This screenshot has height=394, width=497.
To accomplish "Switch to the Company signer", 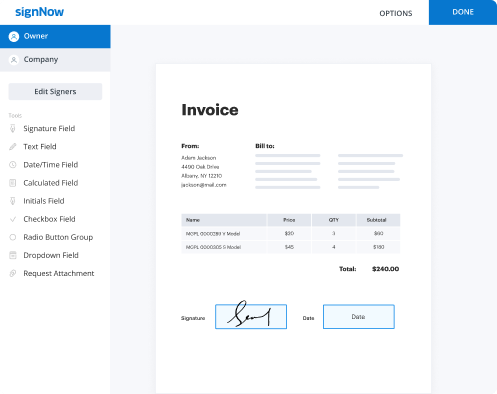I will tap(55, 60).
